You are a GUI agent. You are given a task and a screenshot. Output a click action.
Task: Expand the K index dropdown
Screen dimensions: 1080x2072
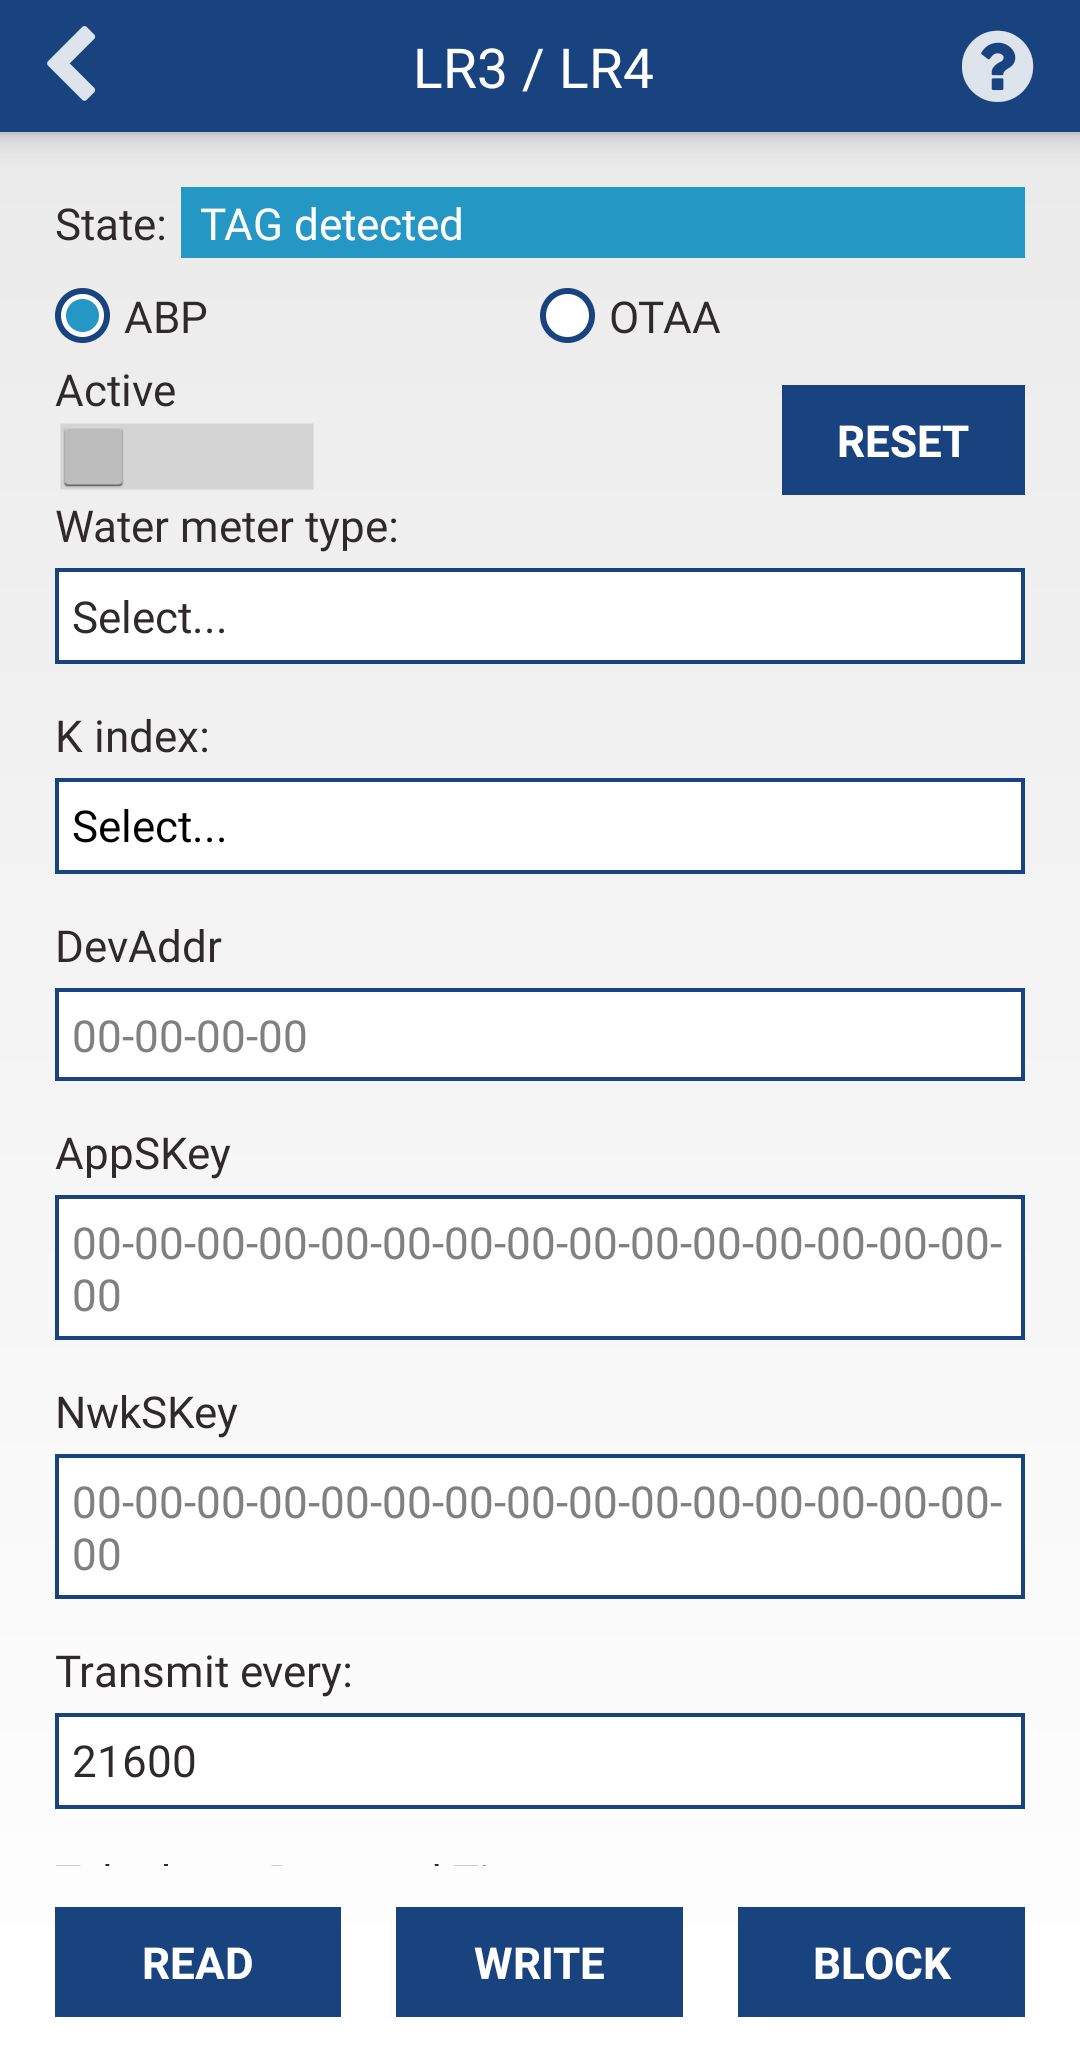coord(540,826)
